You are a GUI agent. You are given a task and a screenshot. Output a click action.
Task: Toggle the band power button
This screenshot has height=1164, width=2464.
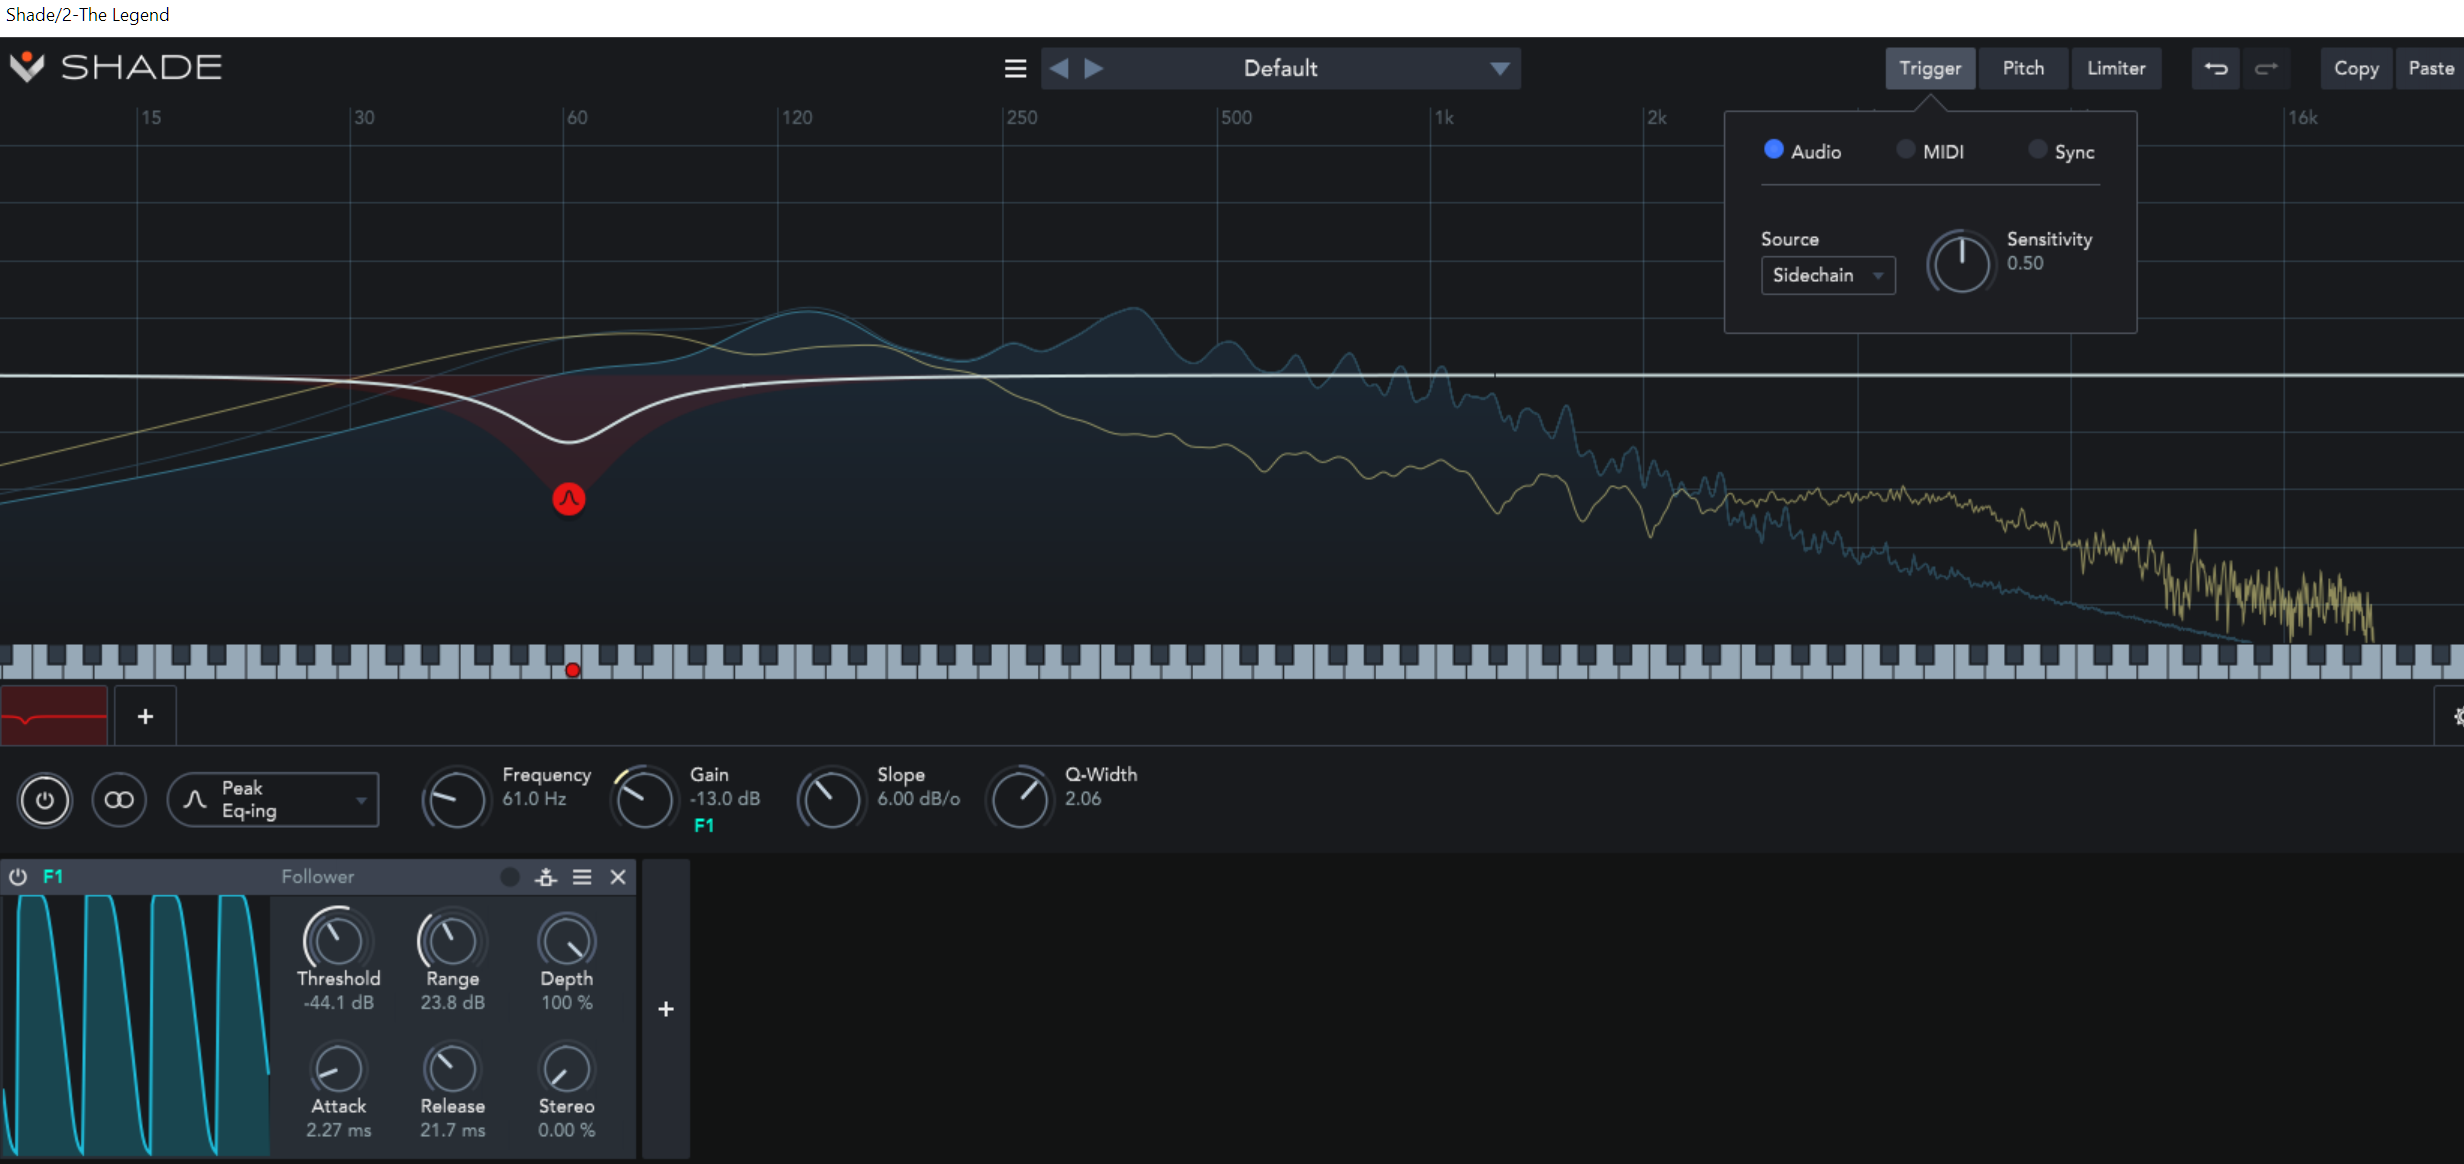tap(44, 799)
